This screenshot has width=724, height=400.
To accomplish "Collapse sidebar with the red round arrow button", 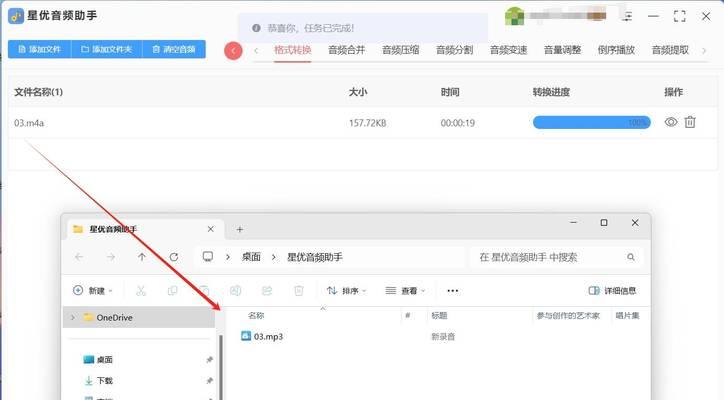I will (x=233, y=51).
